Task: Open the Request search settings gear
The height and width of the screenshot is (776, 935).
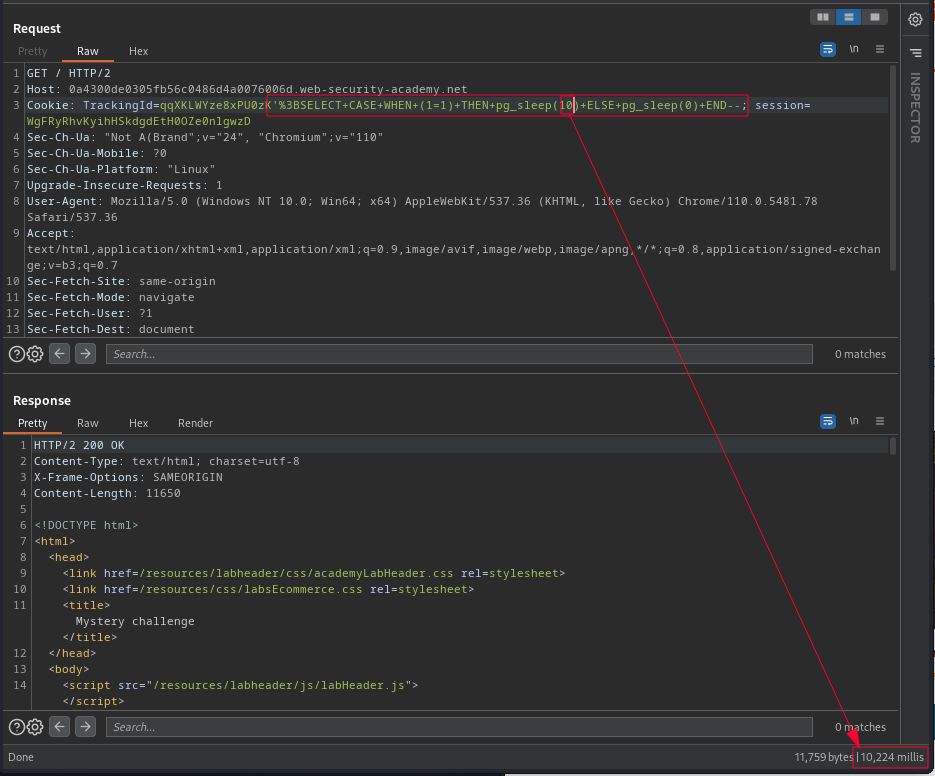Action: [x=35, y=354]
